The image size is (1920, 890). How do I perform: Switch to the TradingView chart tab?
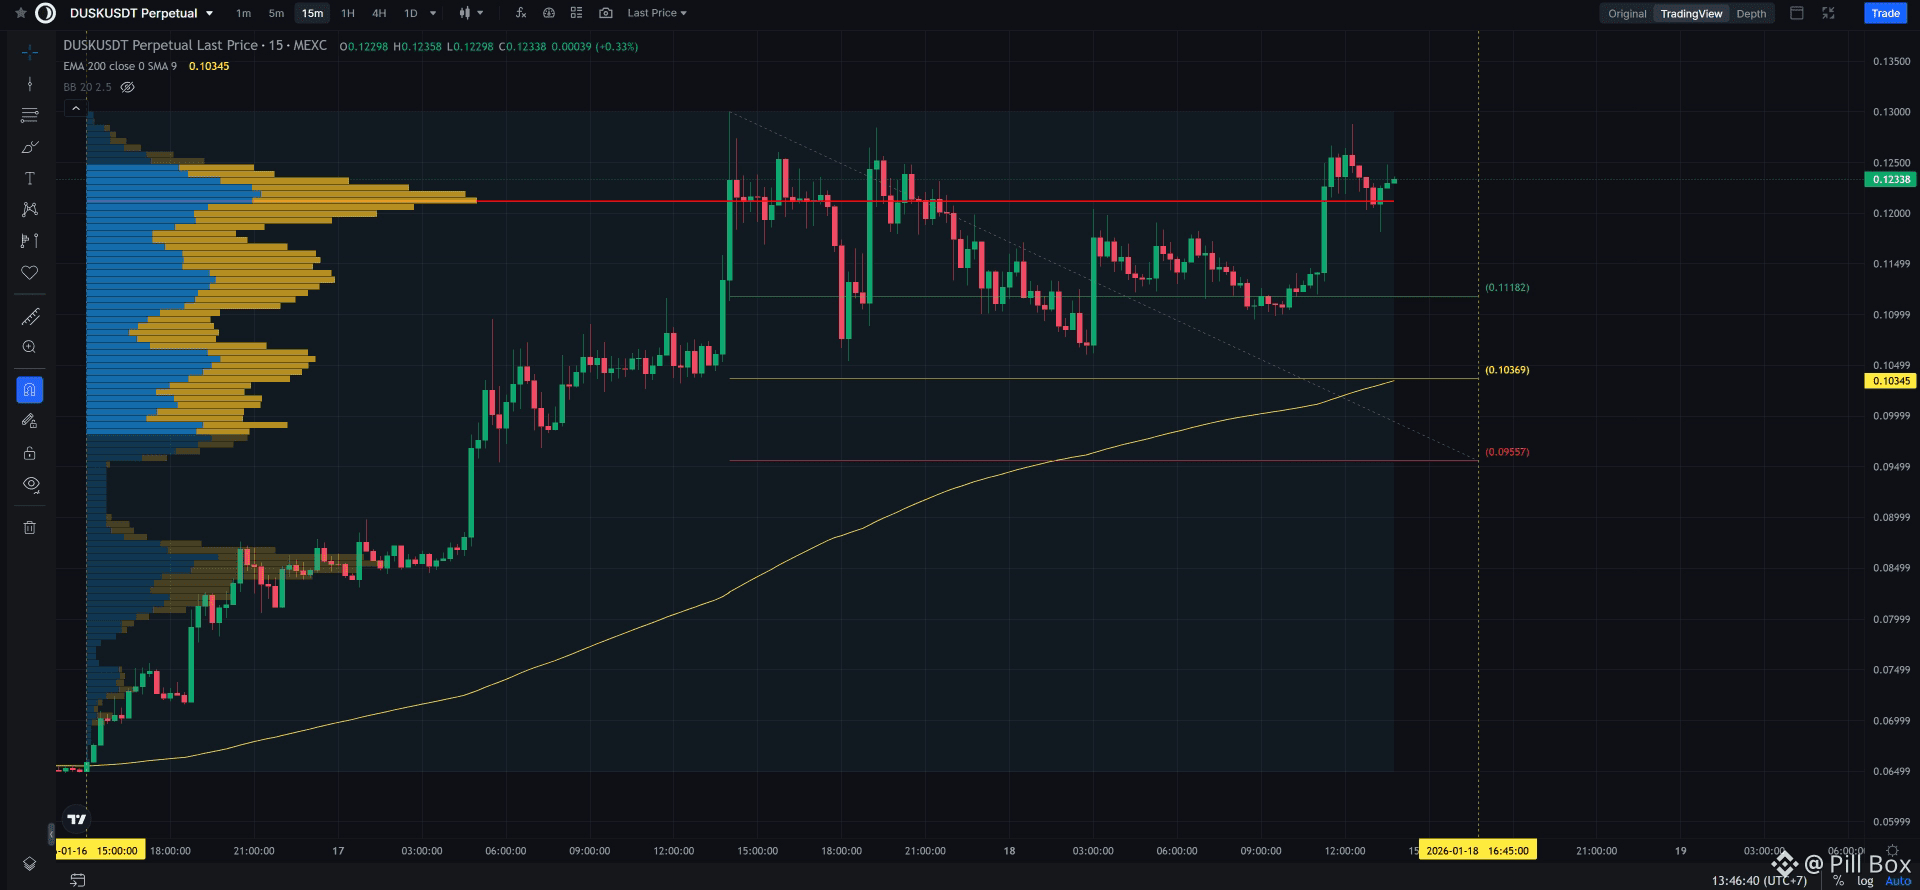[1691, 14]
